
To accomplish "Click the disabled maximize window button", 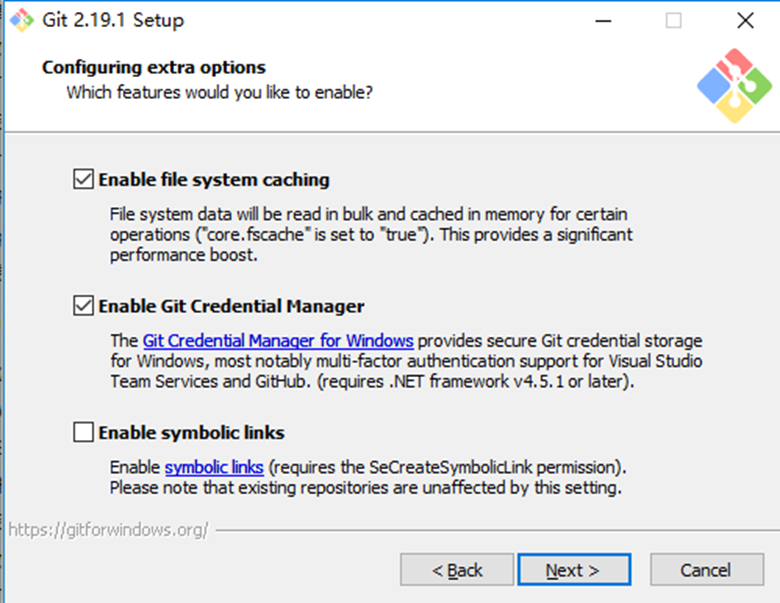I will point(673,20).
